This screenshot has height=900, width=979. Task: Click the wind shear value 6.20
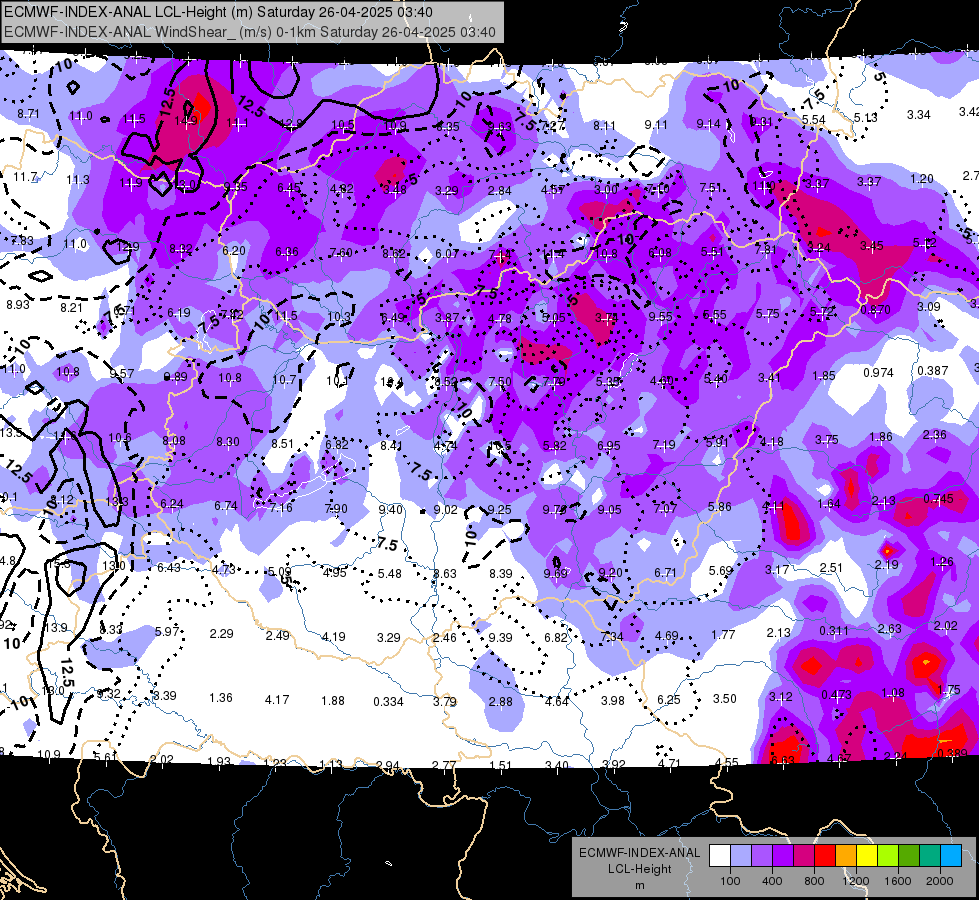(234, 250)
